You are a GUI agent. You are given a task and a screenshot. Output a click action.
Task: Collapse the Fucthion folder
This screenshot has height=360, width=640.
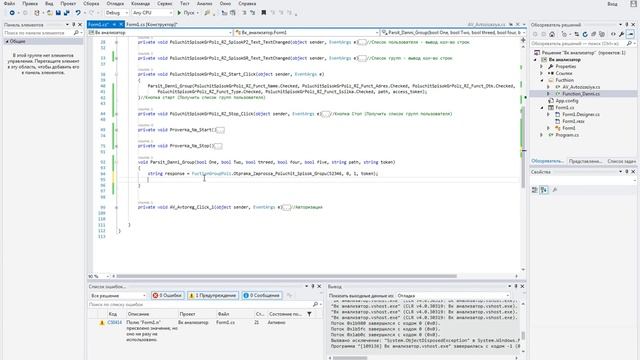coord(542,80)
